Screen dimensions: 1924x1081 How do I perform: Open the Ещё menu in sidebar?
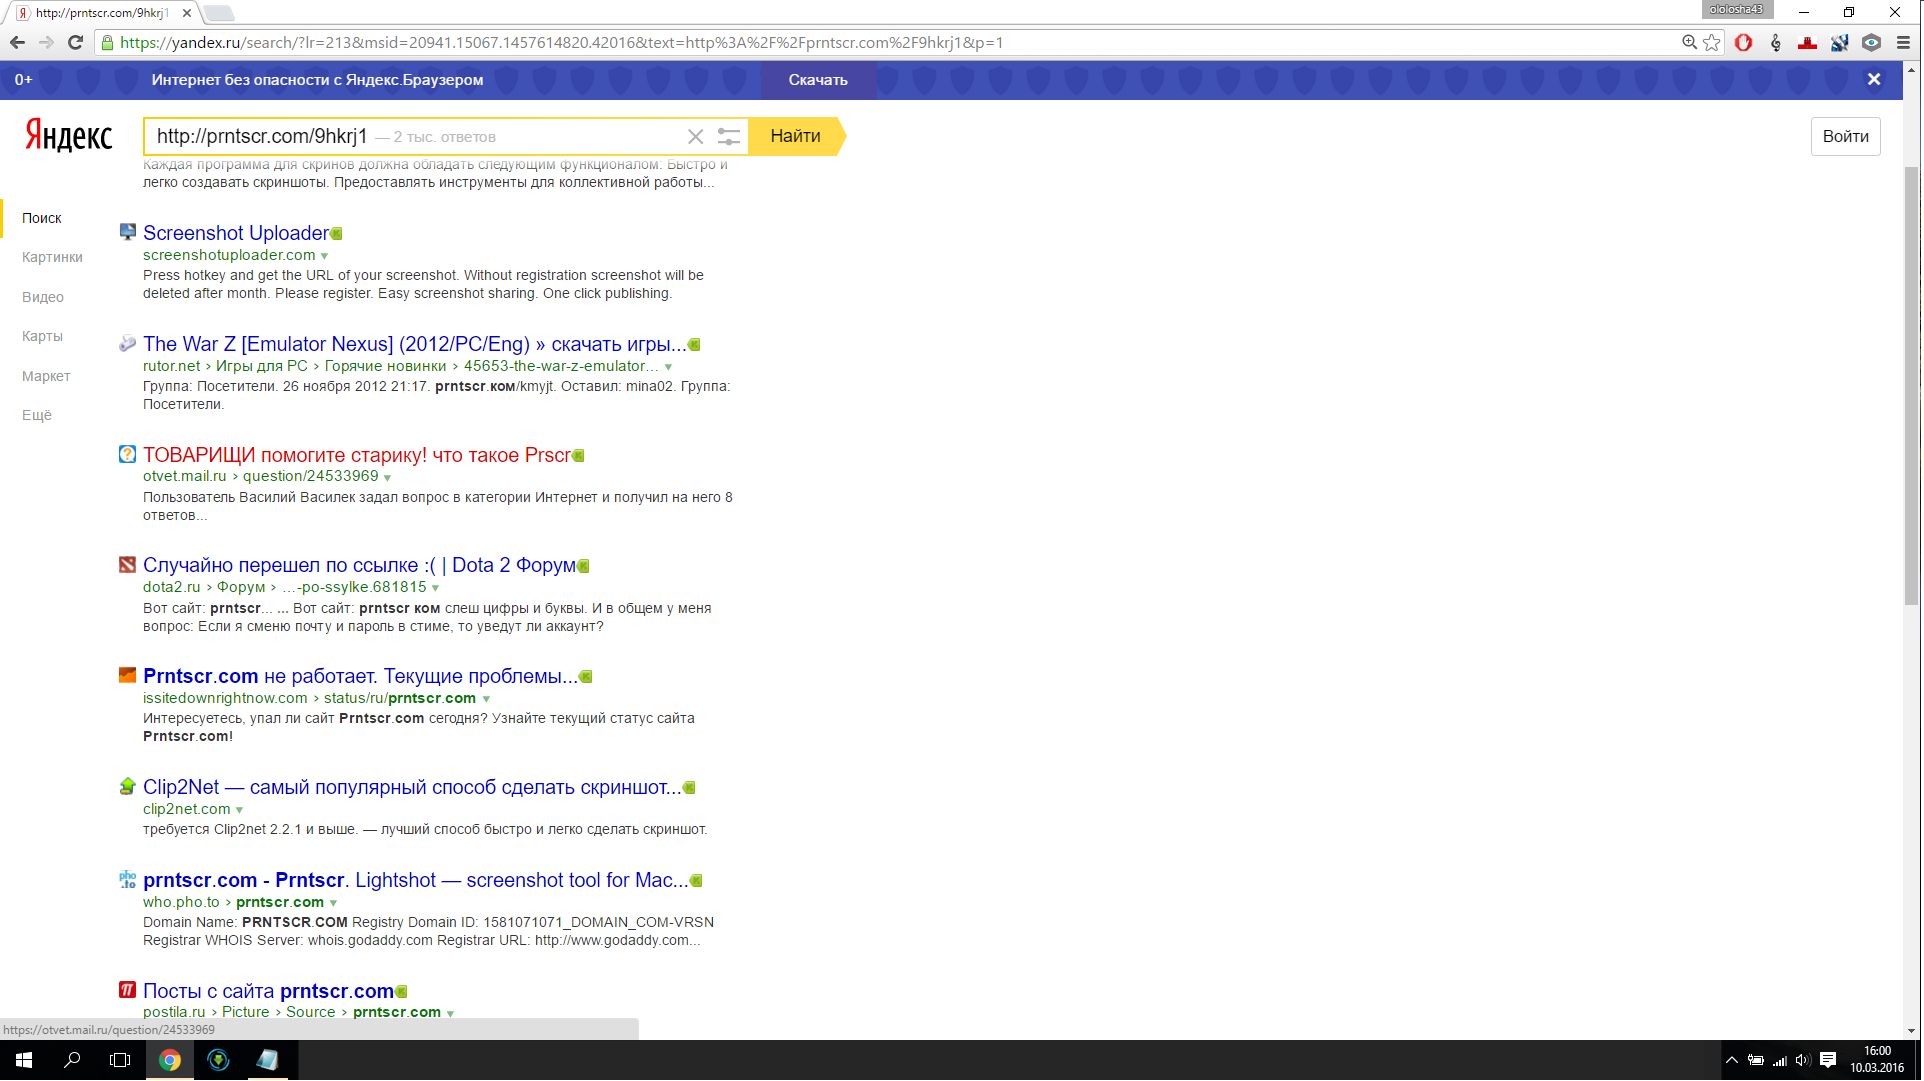[37, 415]
